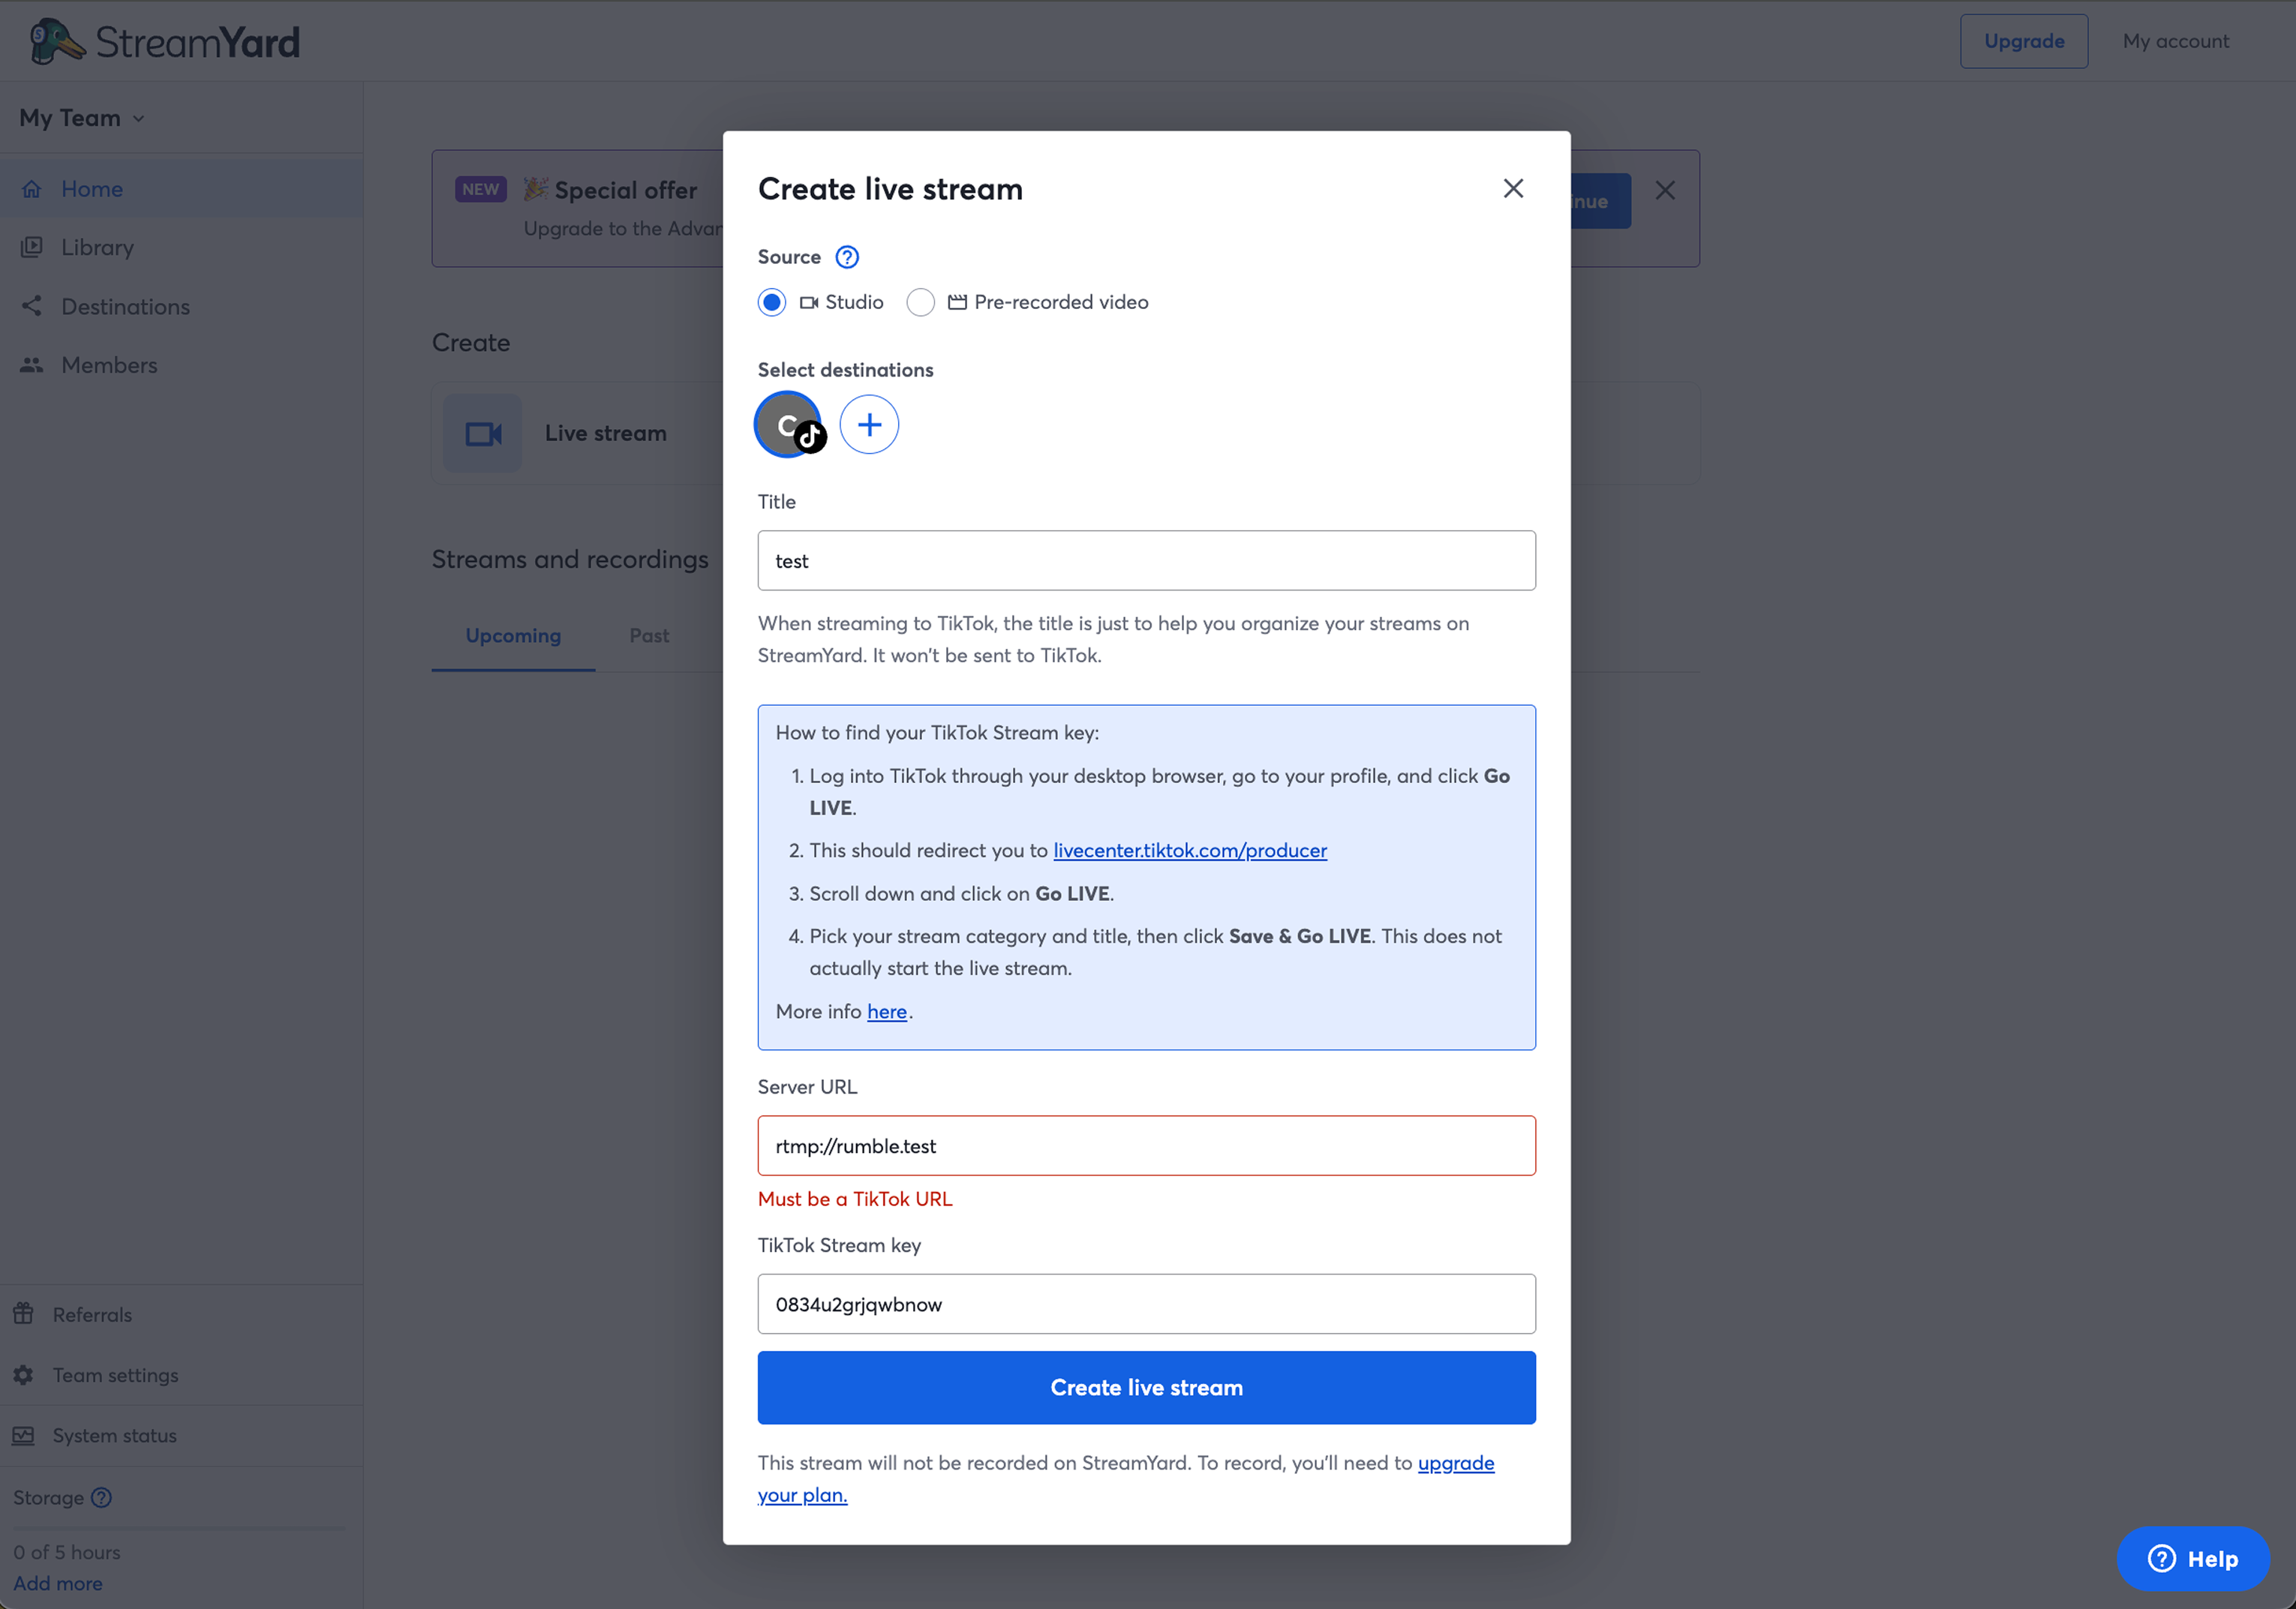This screenshot has width=2296, height=1609.
Task: Click the blue Create live stream button
Action: 1146,1387
